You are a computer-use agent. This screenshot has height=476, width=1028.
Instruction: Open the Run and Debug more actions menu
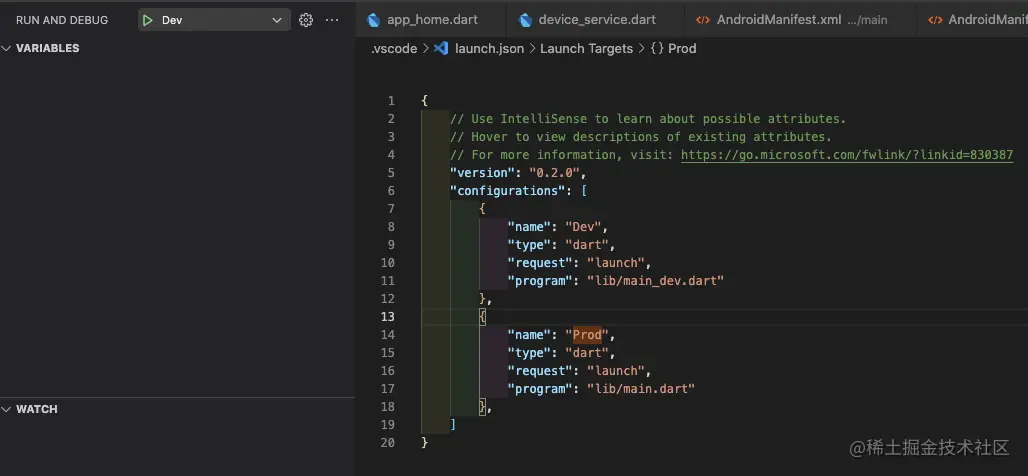(x=332, y=20)
